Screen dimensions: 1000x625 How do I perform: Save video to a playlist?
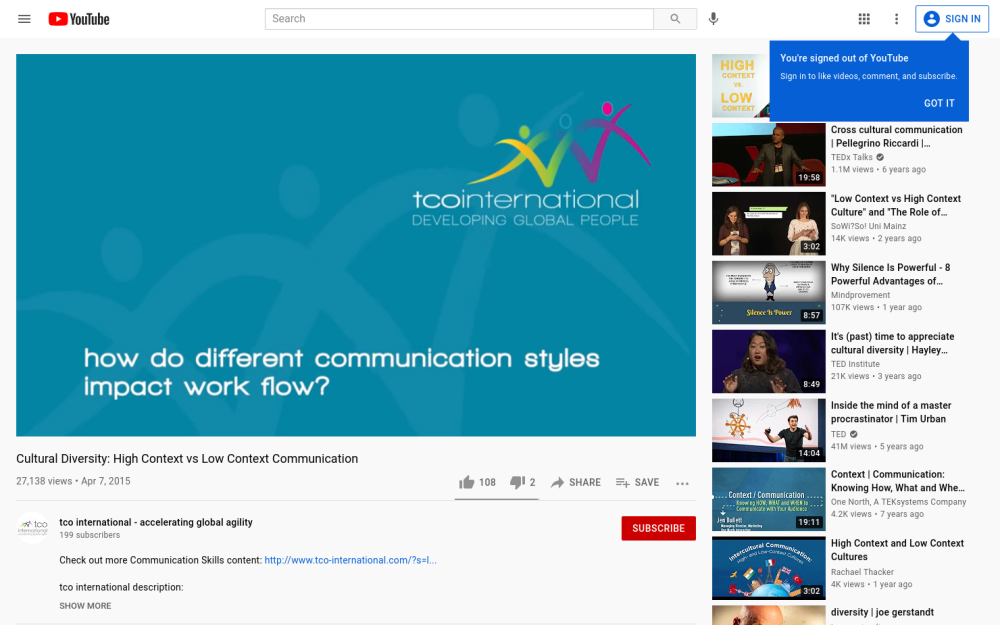pos(637,482)
